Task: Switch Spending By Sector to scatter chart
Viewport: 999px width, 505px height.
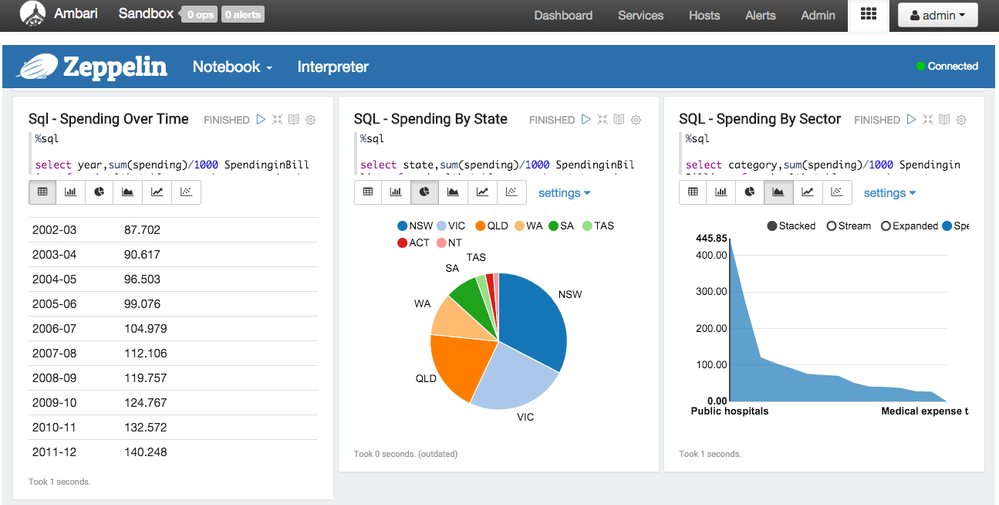Action: coord(837,192)
